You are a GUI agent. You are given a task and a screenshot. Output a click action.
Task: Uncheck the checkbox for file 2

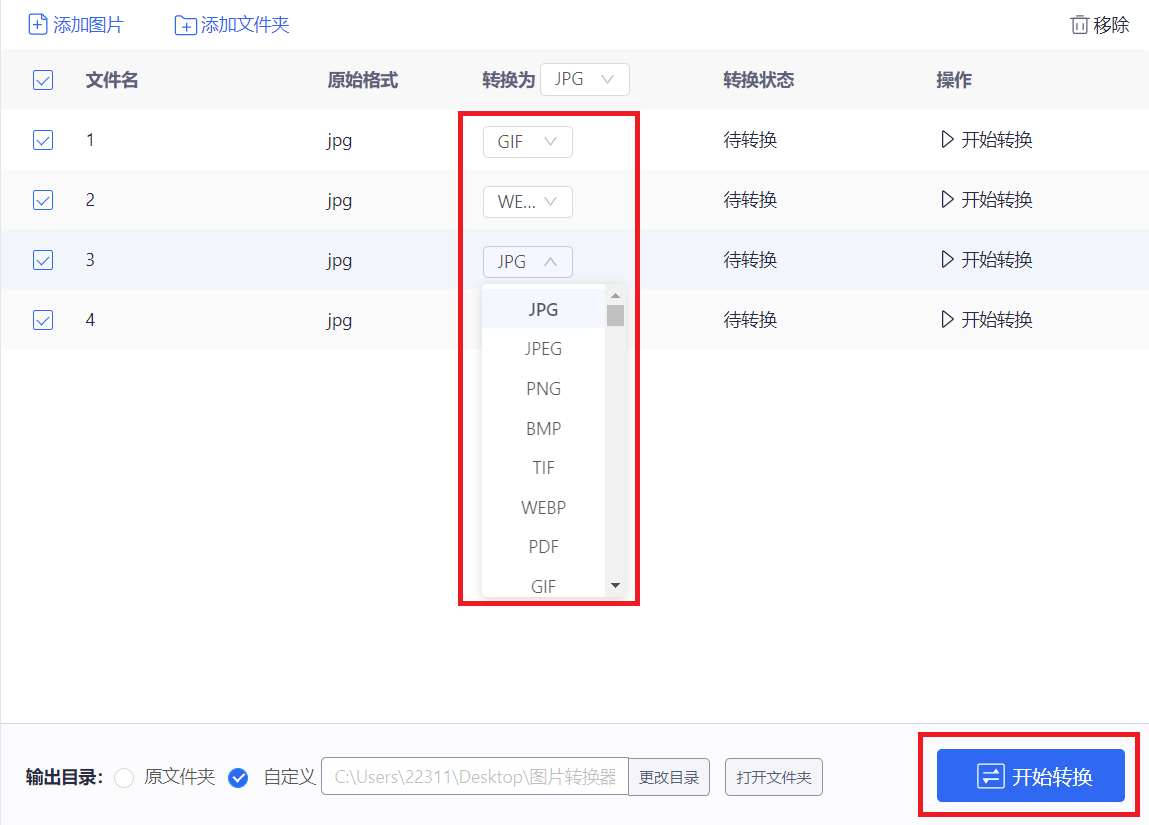click(43, 200)
